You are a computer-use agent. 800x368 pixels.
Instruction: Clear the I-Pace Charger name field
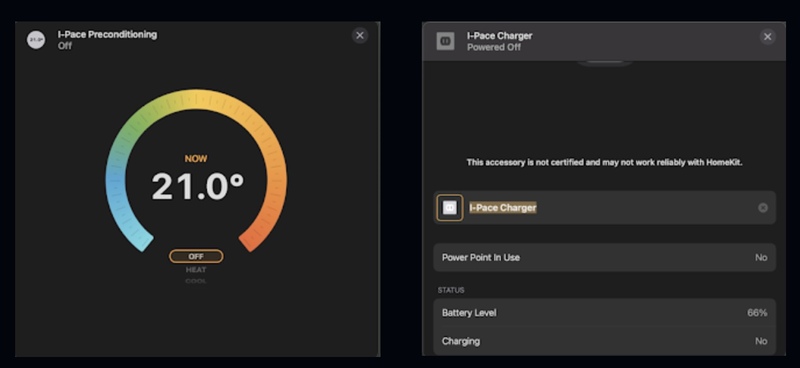click(763, 208)
